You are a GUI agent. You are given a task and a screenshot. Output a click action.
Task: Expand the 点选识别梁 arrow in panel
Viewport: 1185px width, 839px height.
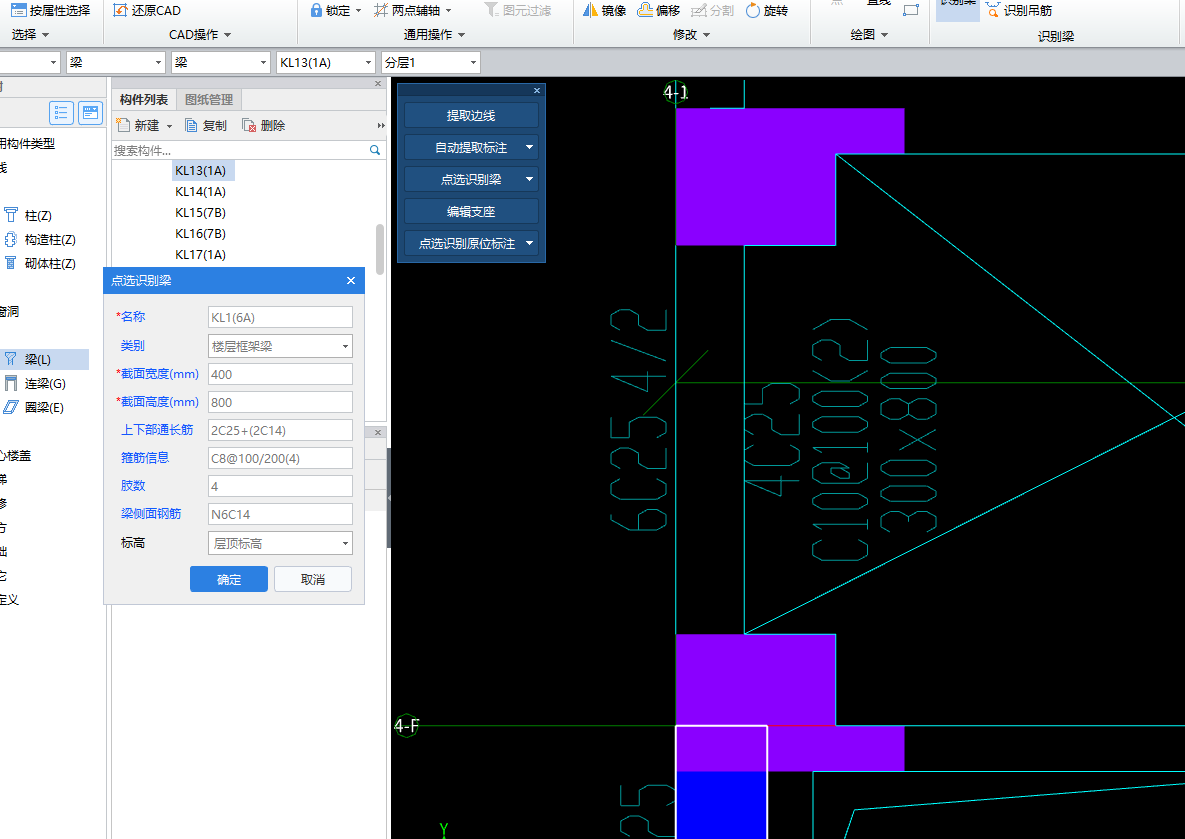(x=529, y=179)
